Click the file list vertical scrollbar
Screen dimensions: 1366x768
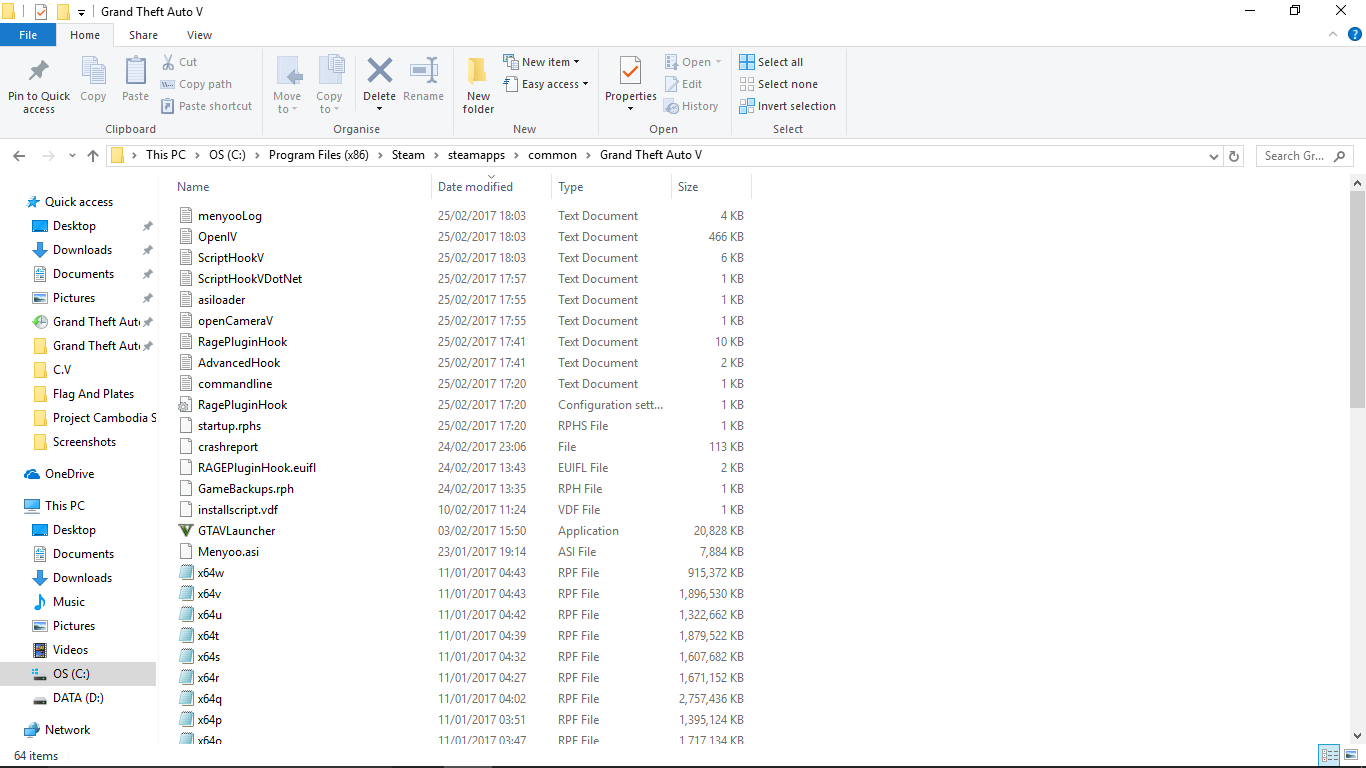tap(1357, 300)
